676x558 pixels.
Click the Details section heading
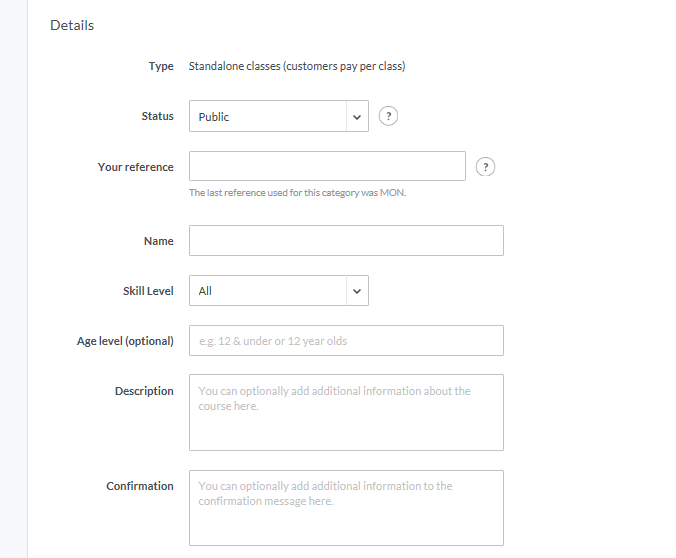72,25
